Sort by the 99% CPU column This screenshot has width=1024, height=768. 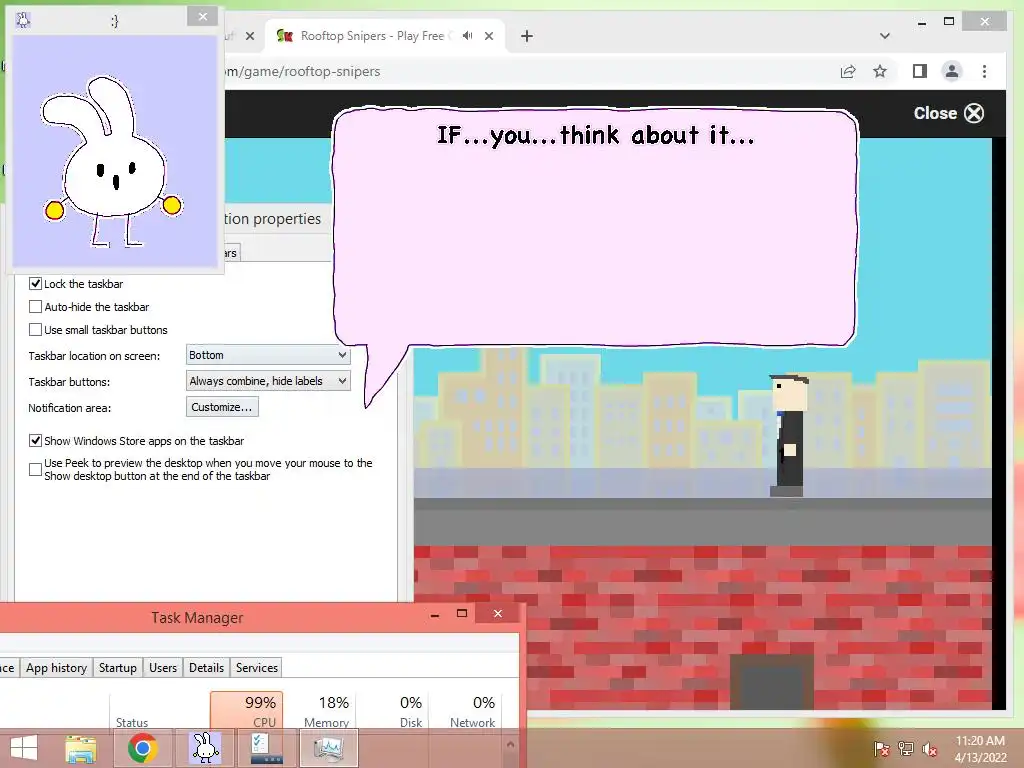click(247, 711)
